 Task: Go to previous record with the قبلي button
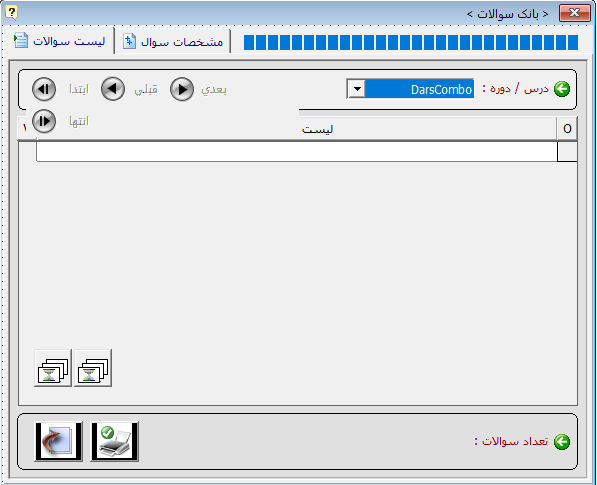pos(113,89)
